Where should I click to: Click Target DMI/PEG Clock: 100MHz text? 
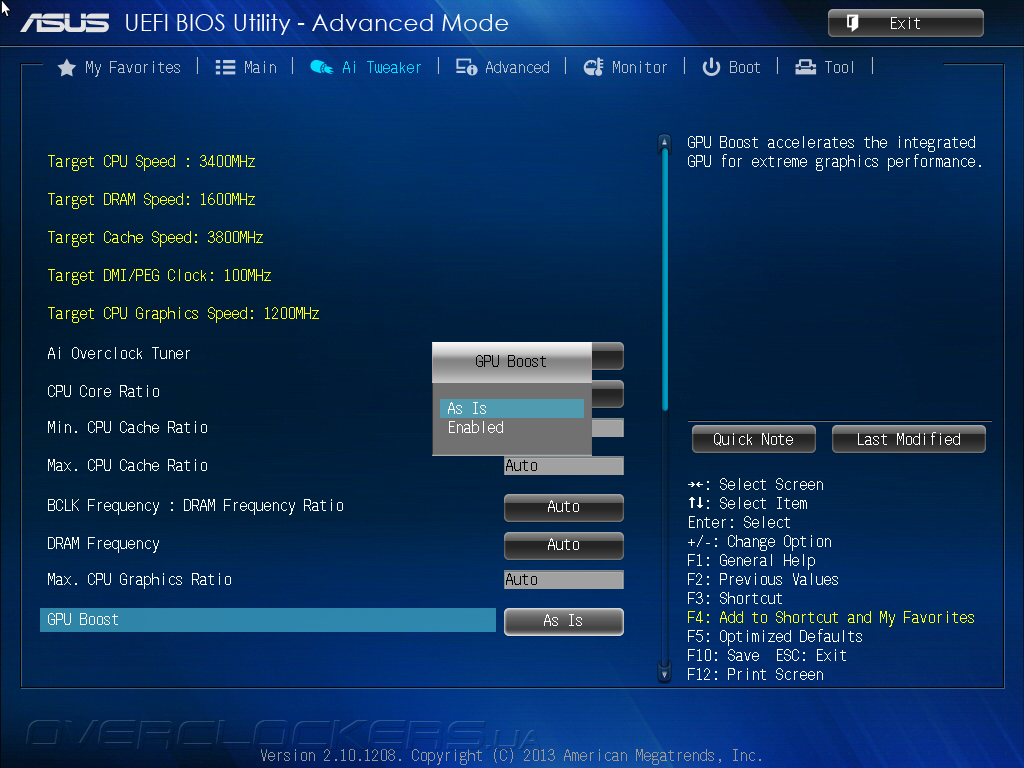(159, 276)
